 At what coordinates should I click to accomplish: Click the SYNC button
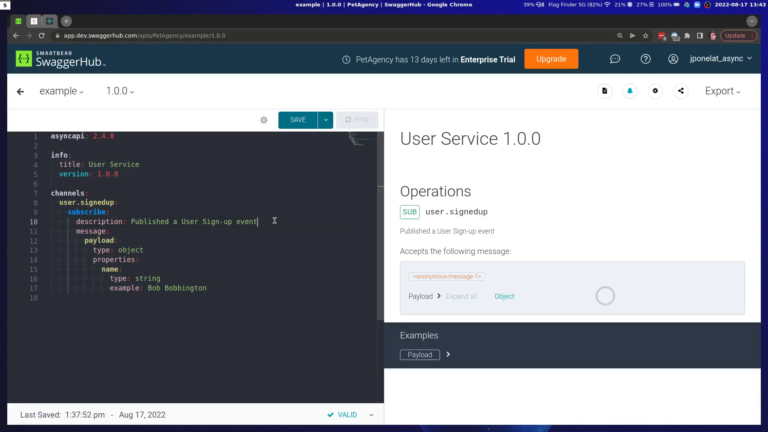[357, 120]
